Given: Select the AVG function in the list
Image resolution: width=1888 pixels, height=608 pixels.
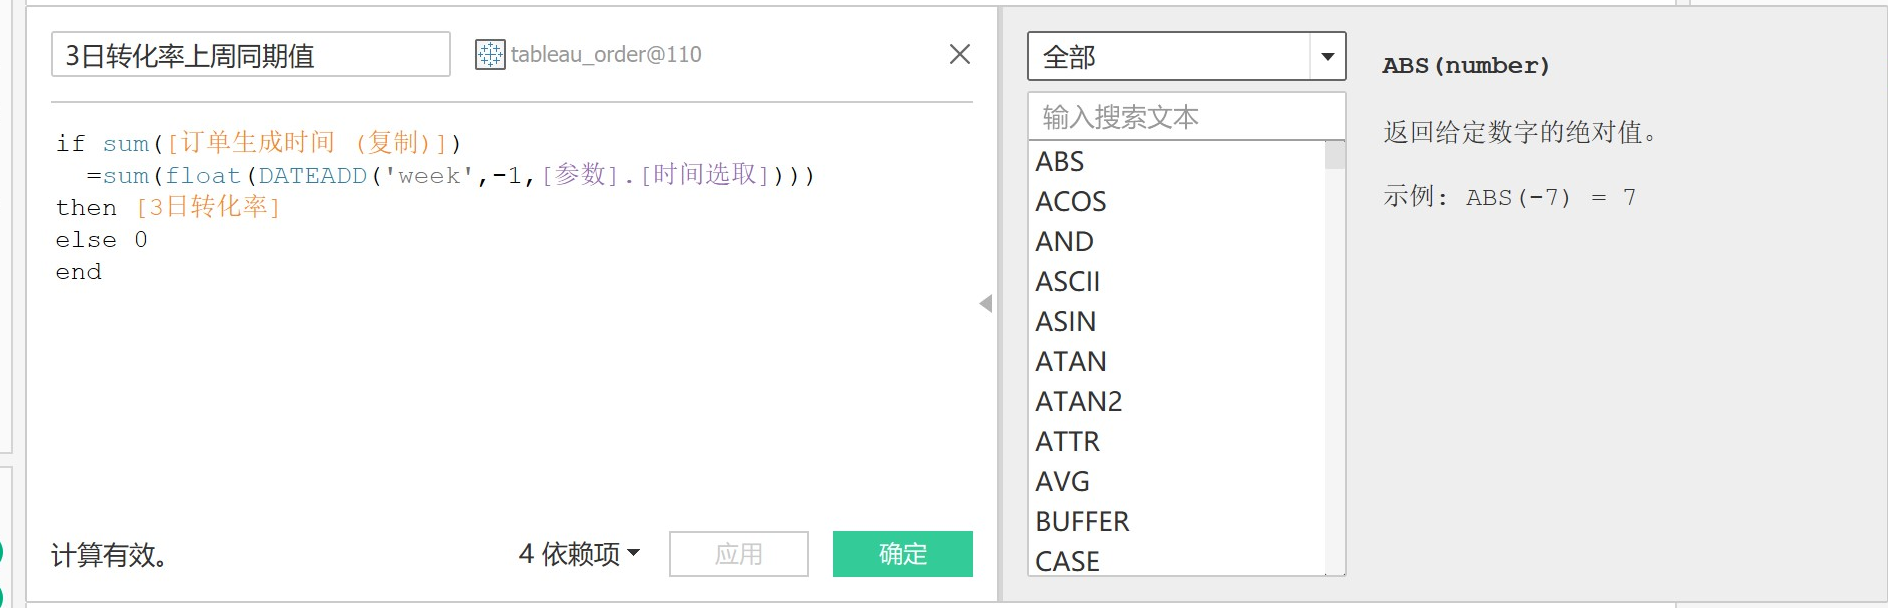Looking at the screenshot, I should pos(1062,481).
